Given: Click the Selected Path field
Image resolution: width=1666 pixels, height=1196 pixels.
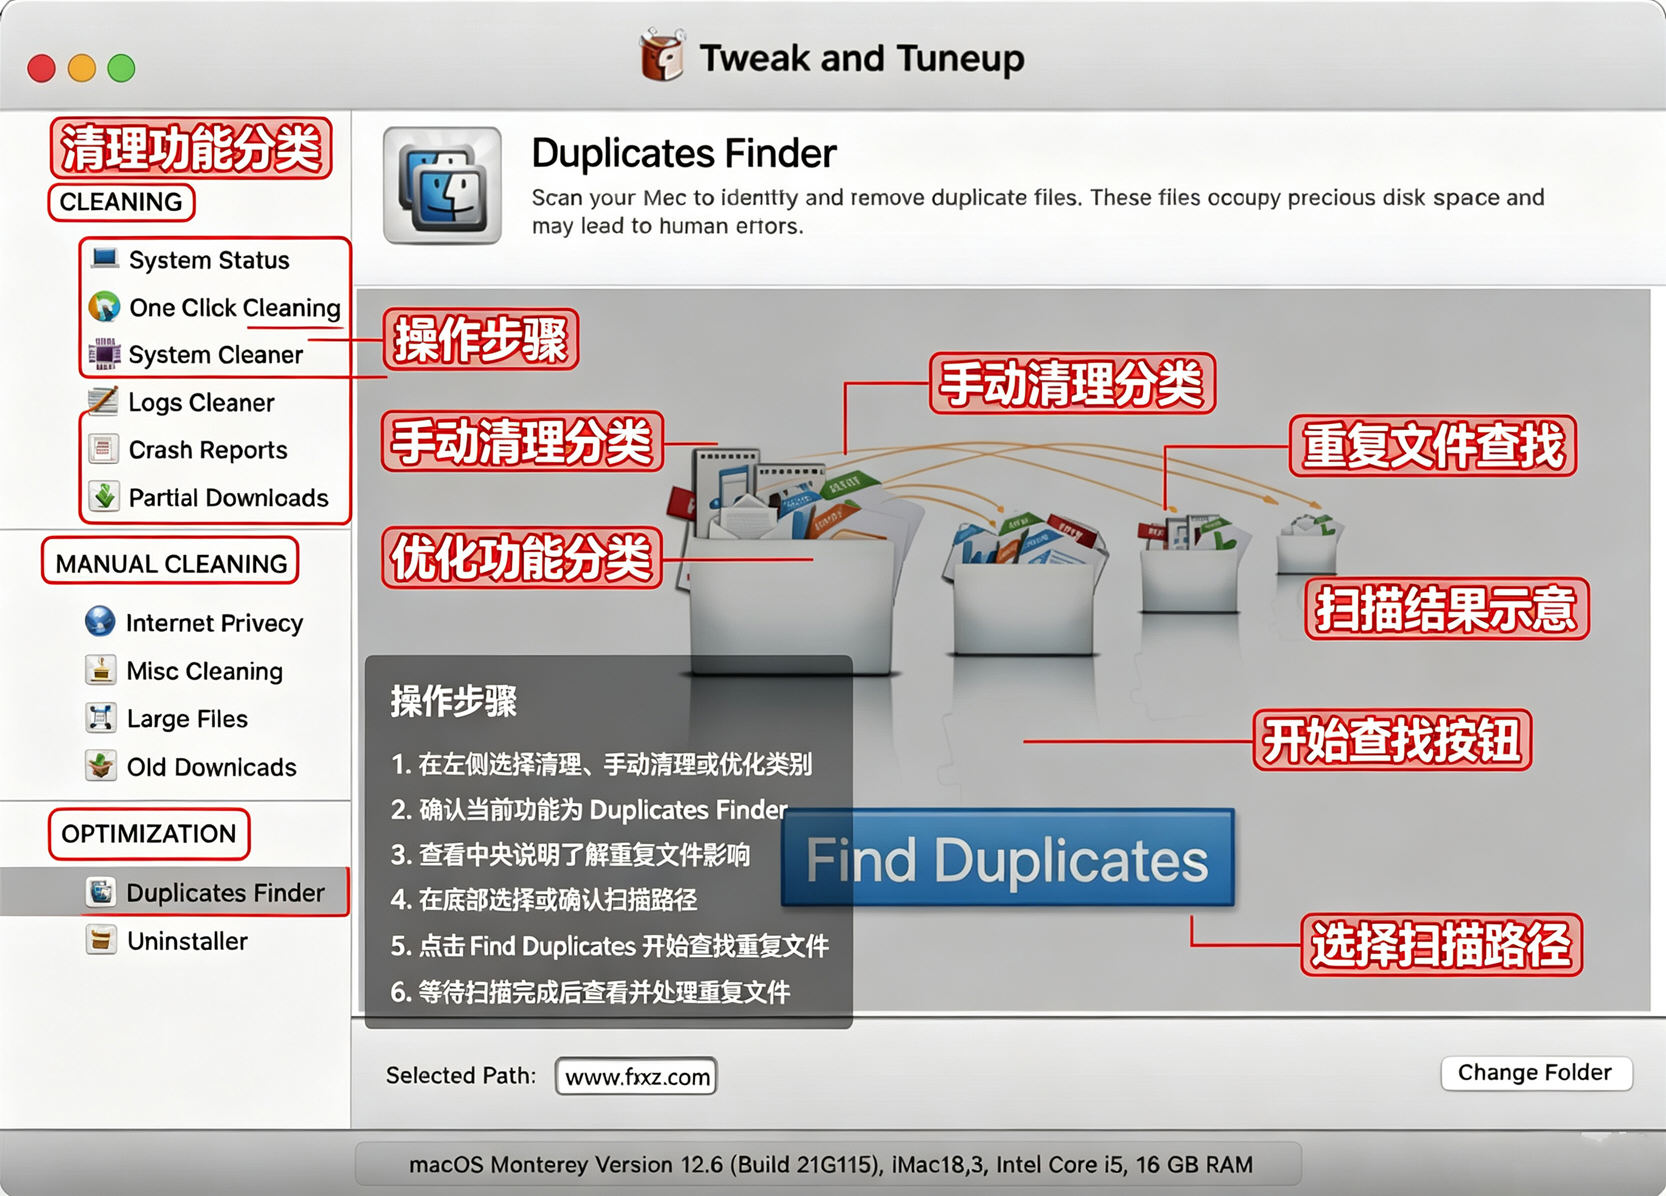Looking at the screenshot, I should tap(636, 1076).
